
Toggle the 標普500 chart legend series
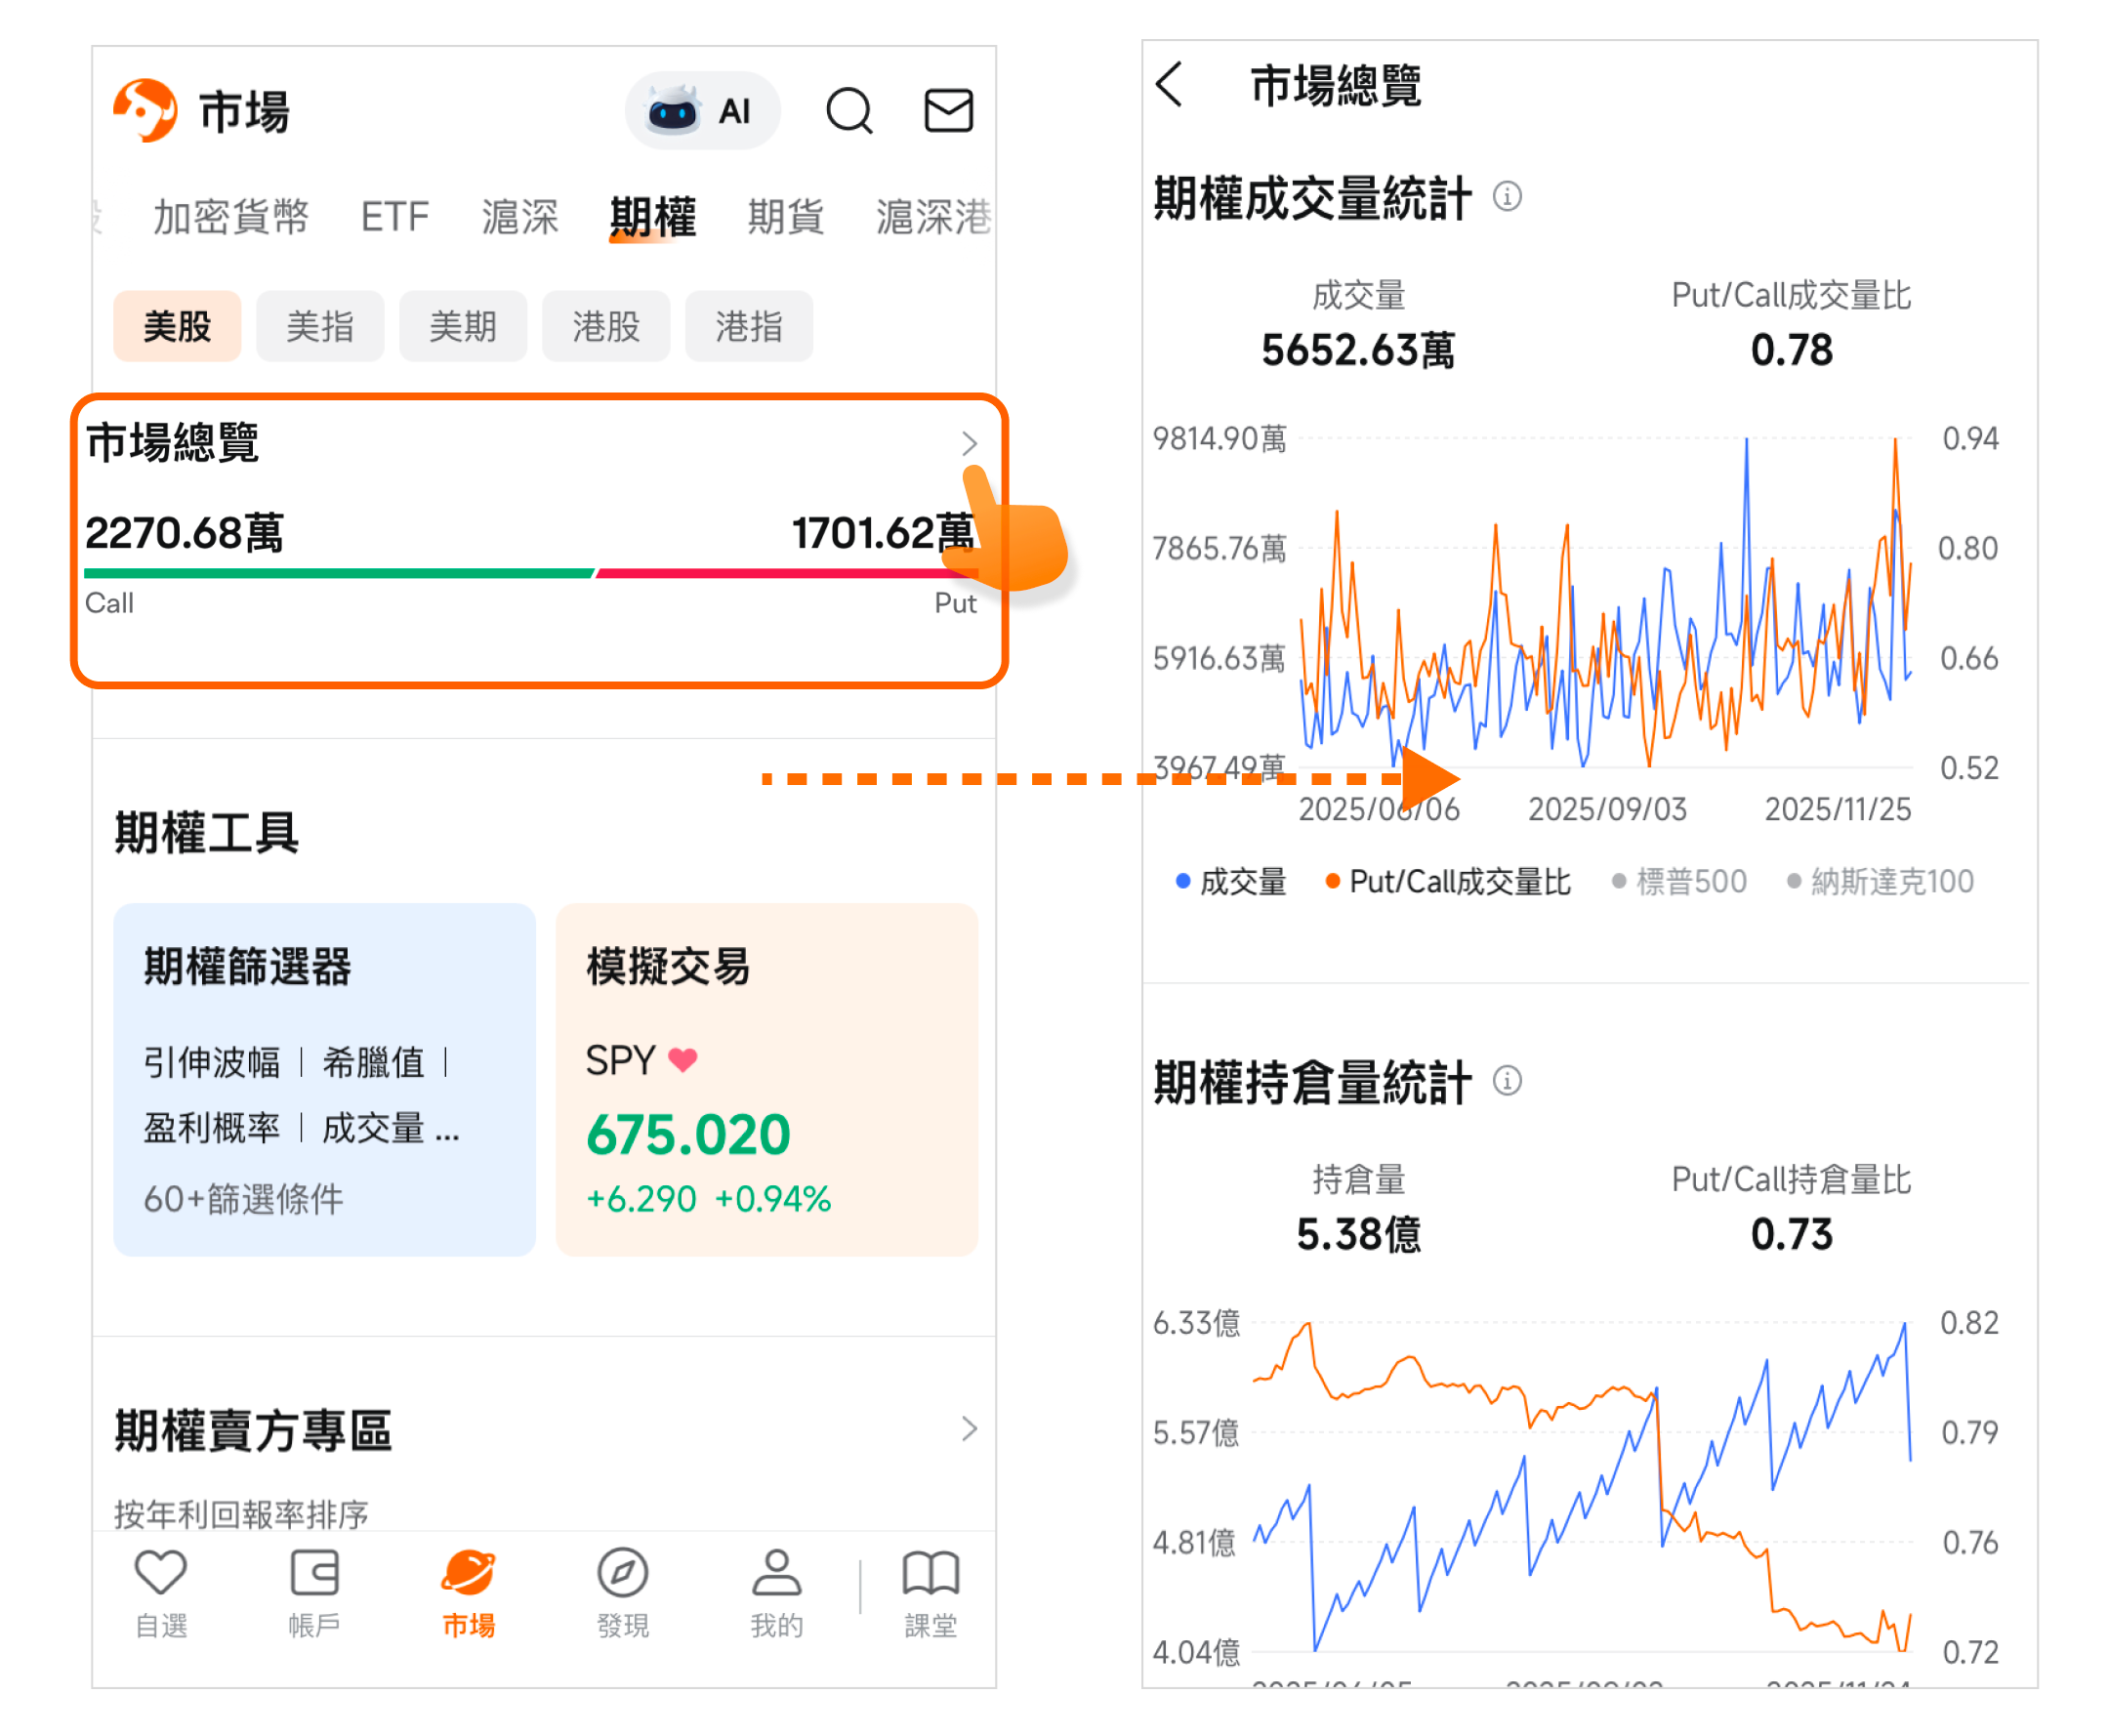point(1680,881)
